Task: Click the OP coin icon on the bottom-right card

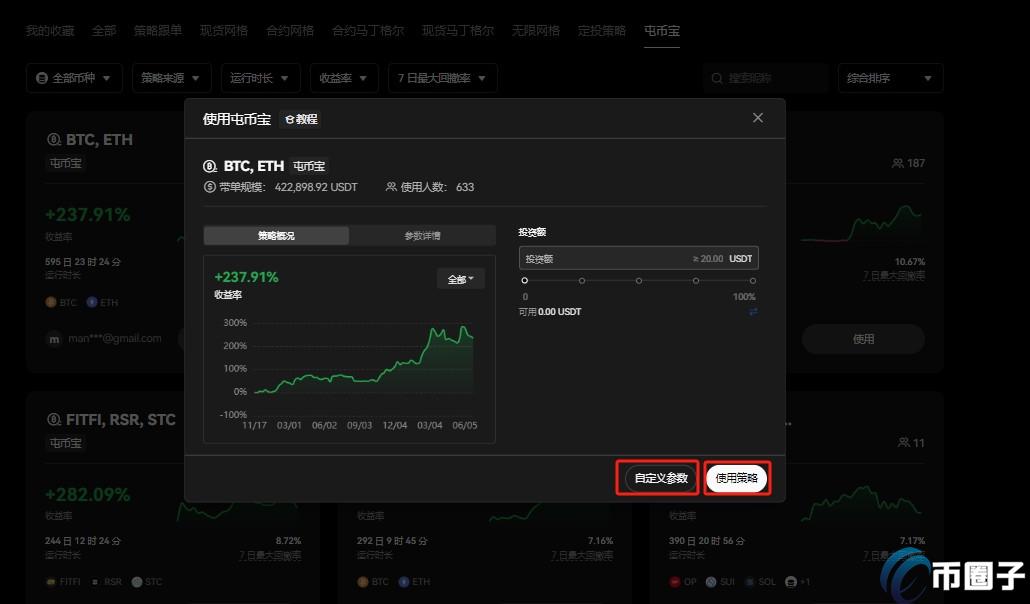Action: (x=674, y=581)
